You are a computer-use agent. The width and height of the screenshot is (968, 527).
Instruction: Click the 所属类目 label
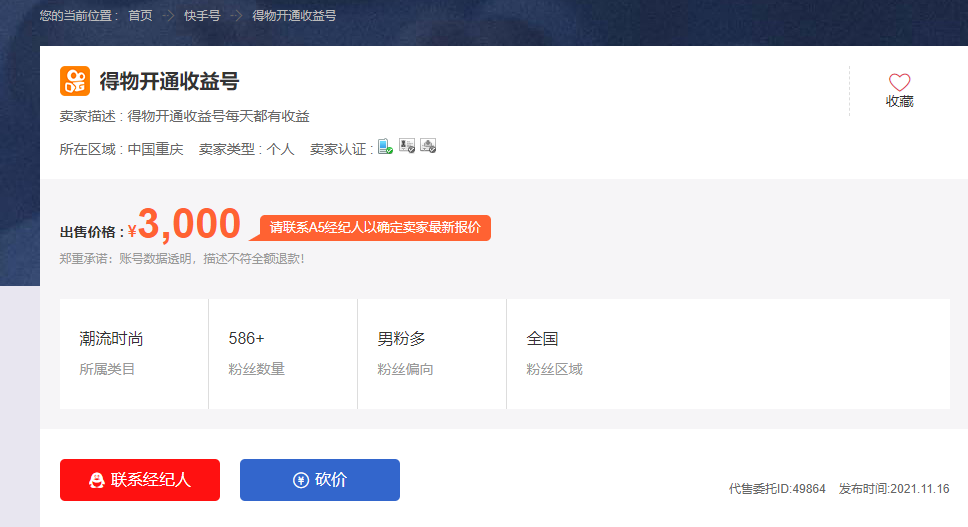[107, 369]
